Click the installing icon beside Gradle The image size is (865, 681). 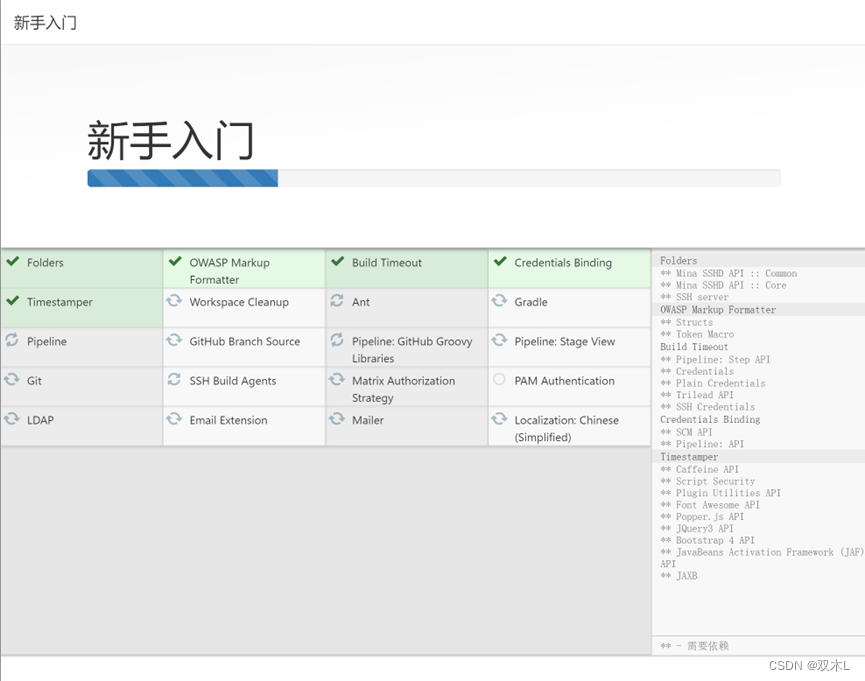[x=499, y=301]
